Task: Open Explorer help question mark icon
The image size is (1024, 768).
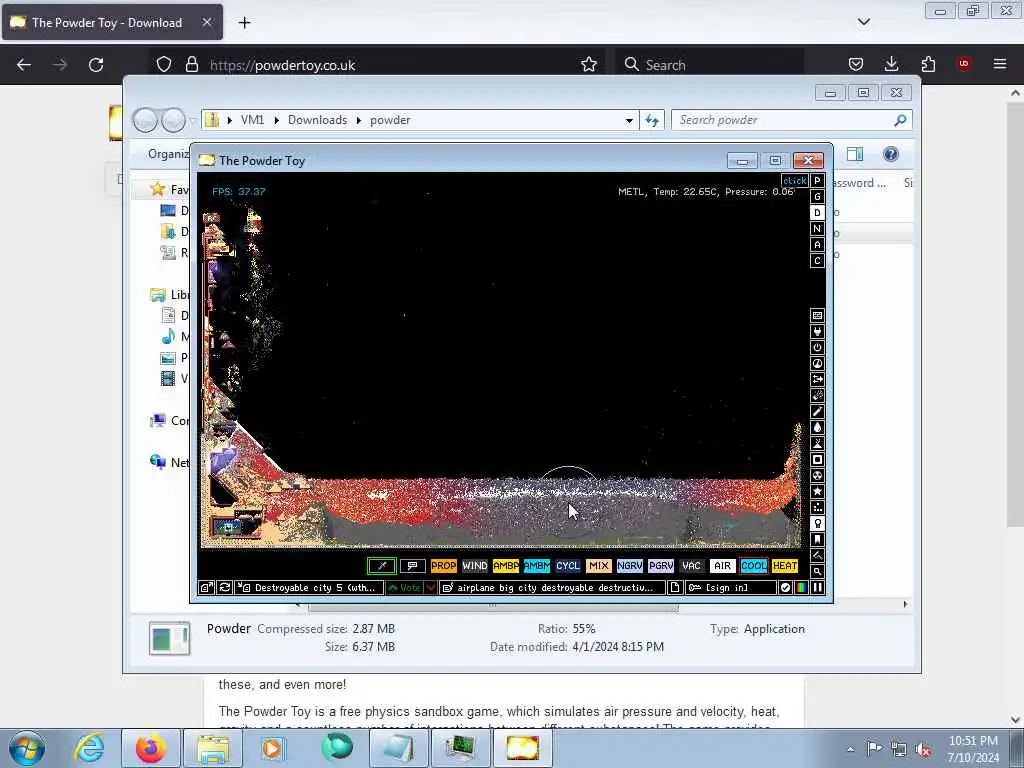Action: (x=890, y=154)
